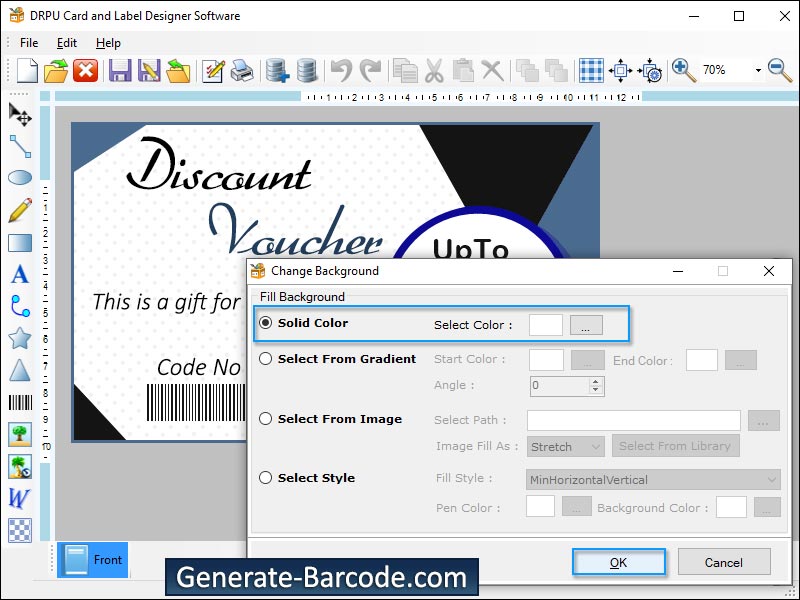Open the Edit menu
The height and width of the screenshot is (600, 800).
66,43
